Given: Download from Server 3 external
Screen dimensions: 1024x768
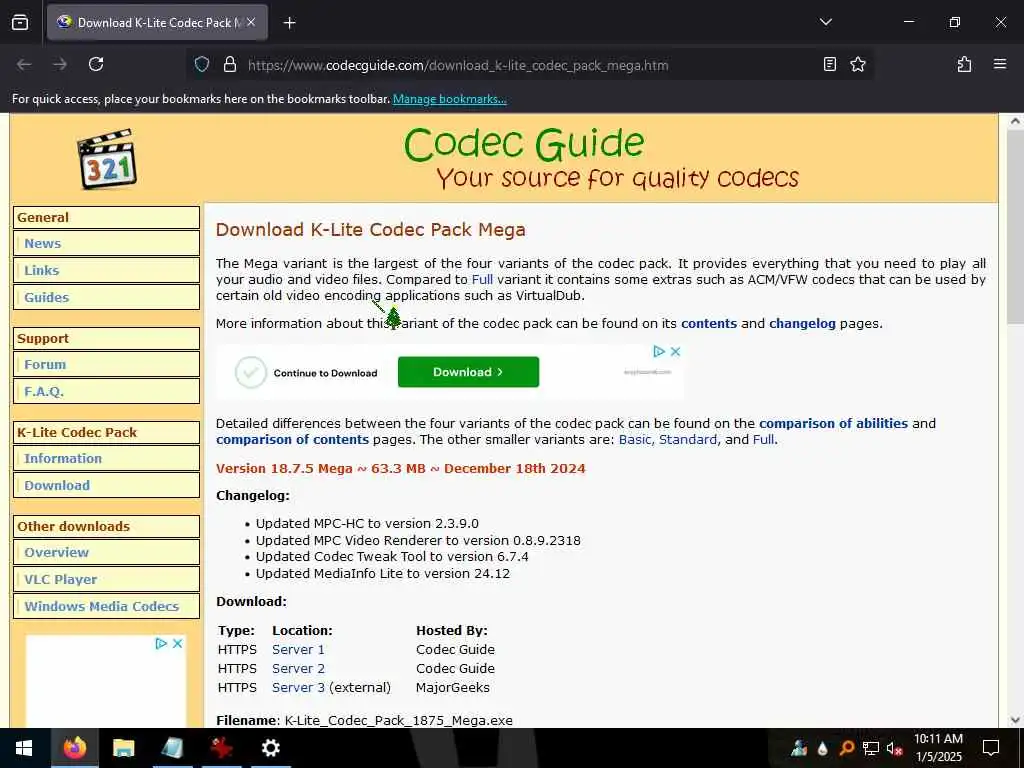Looking at the screenshot, I should click(x=298, y=687).
